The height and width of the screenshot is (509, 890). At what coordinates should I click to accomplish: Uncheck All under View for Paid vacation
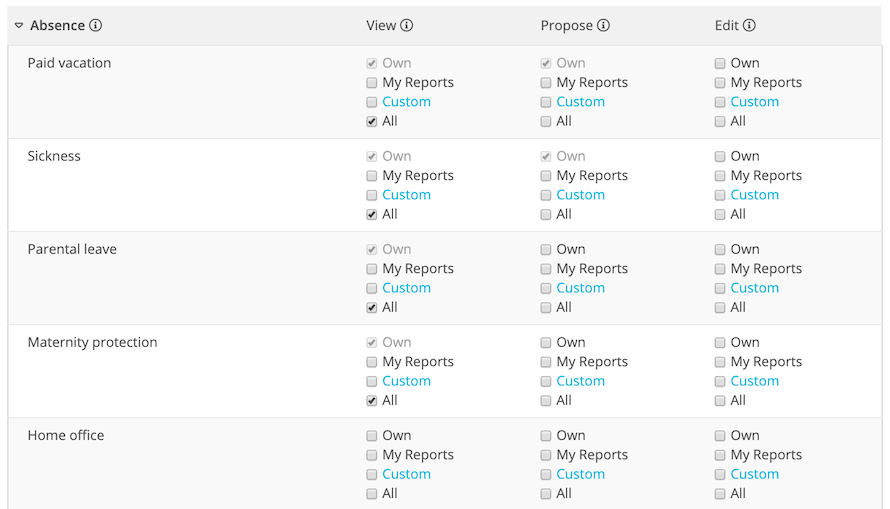tap(372, 122)
